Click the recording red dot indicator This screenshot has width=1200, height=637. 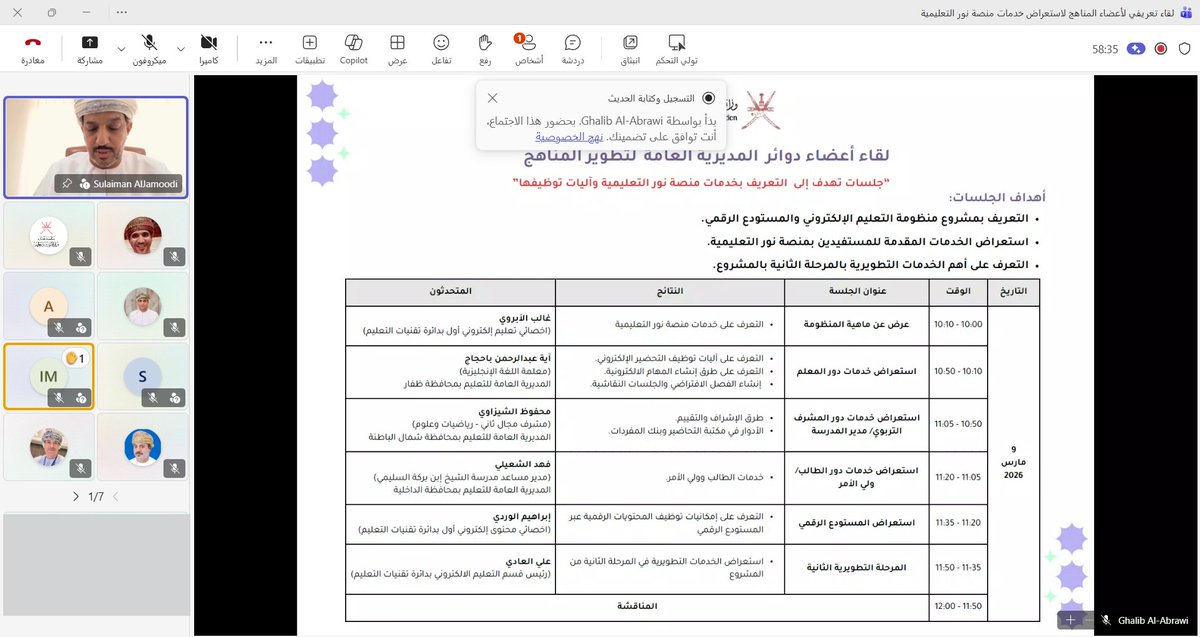point(1161,48)
